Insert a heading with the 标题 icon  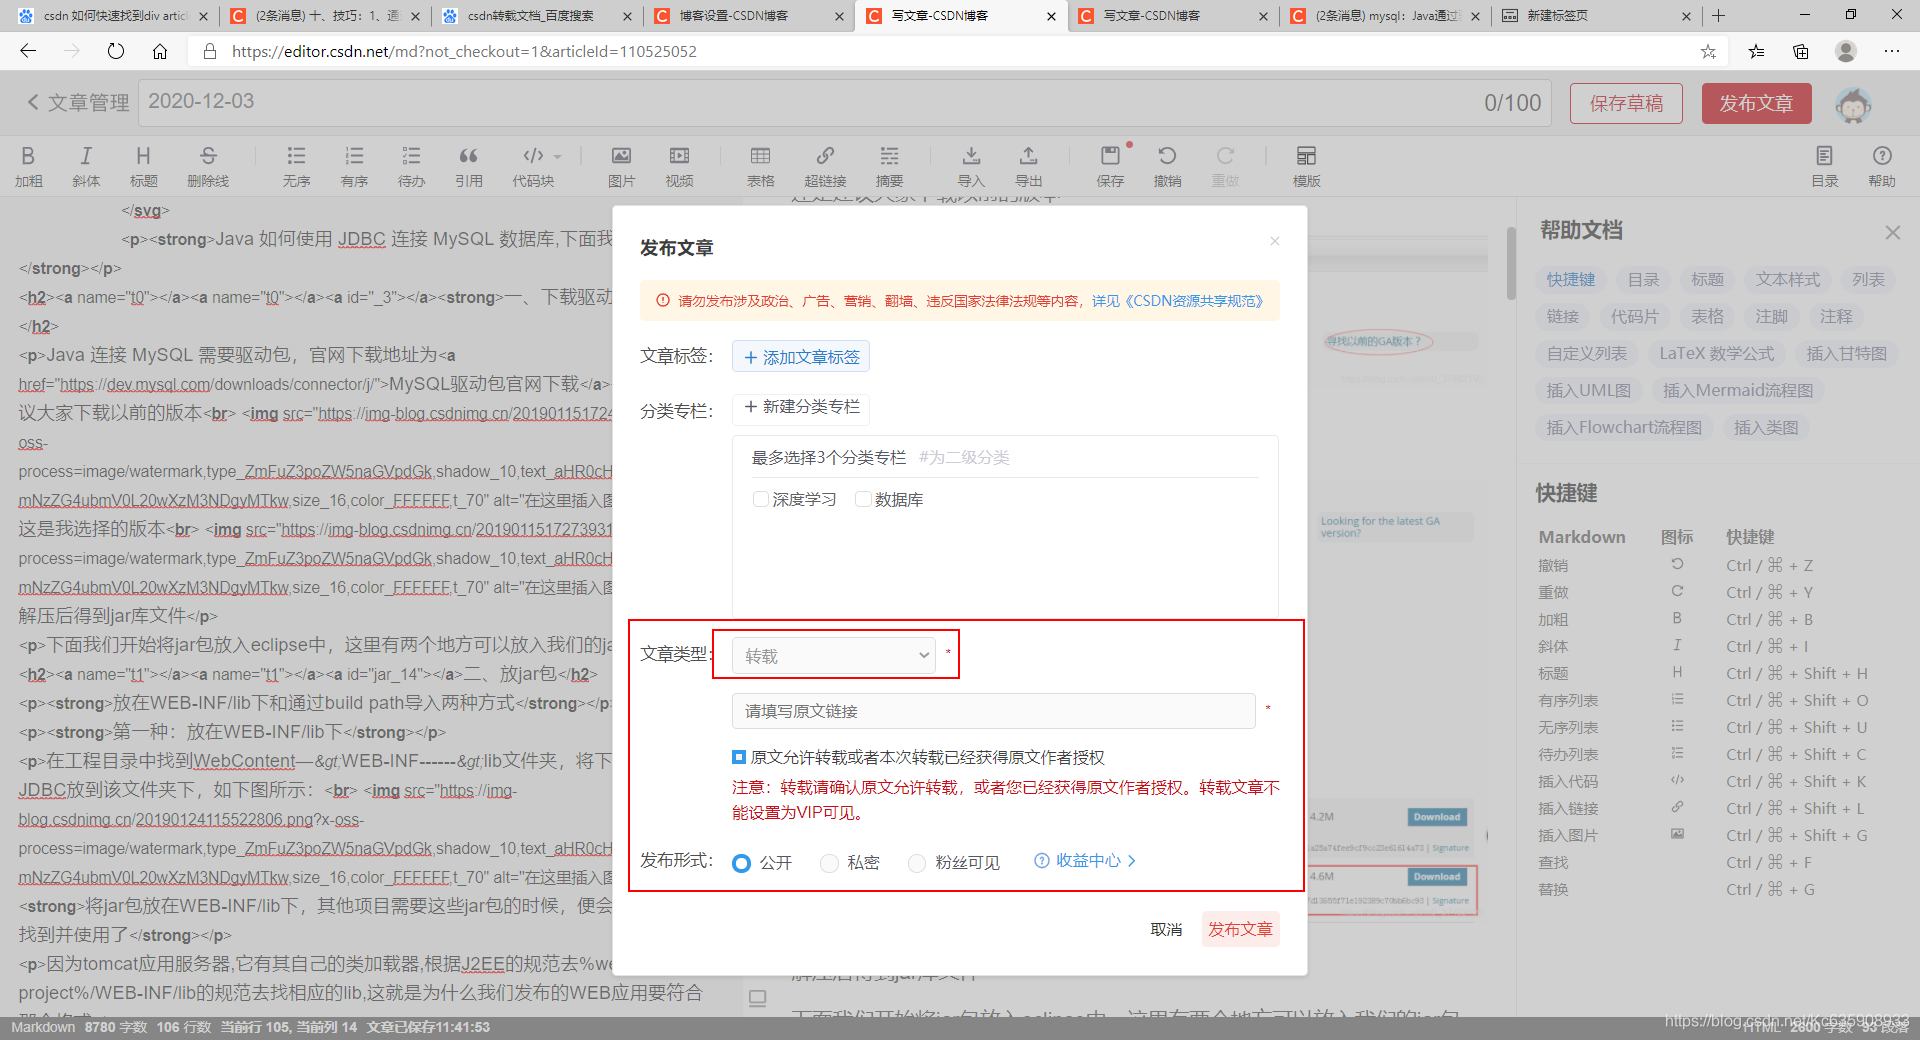(143, 166)
